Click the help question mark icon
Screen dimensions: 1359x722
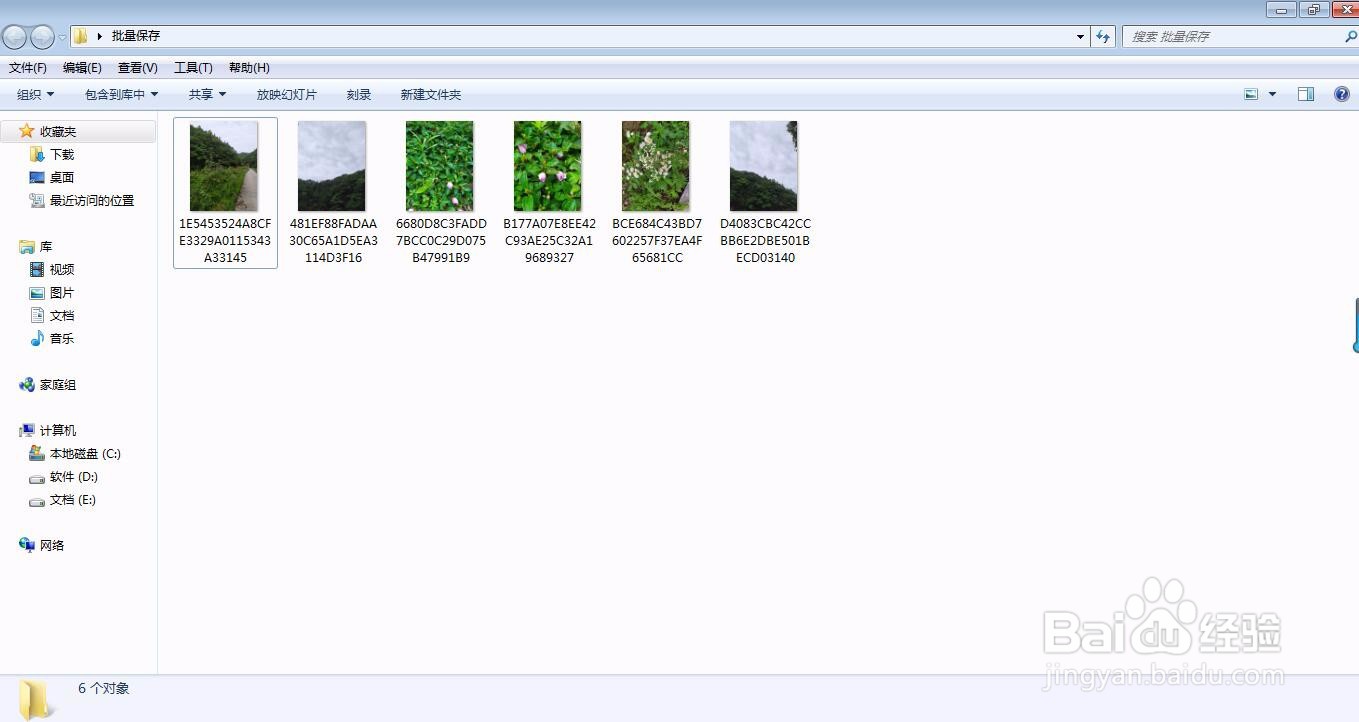pos(1342,94)
